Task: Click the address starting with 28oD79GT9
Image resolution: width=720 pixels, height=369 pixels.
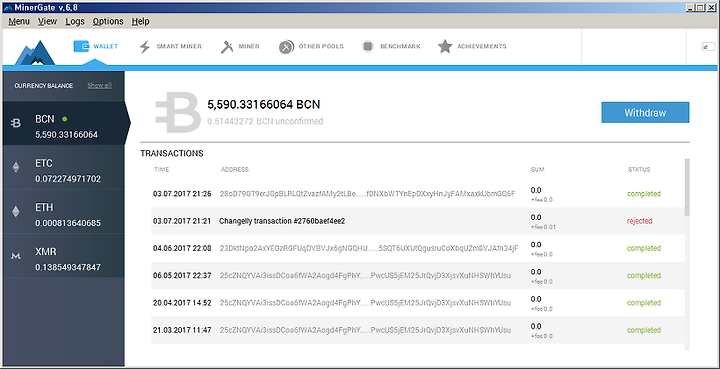Action: 367,194
